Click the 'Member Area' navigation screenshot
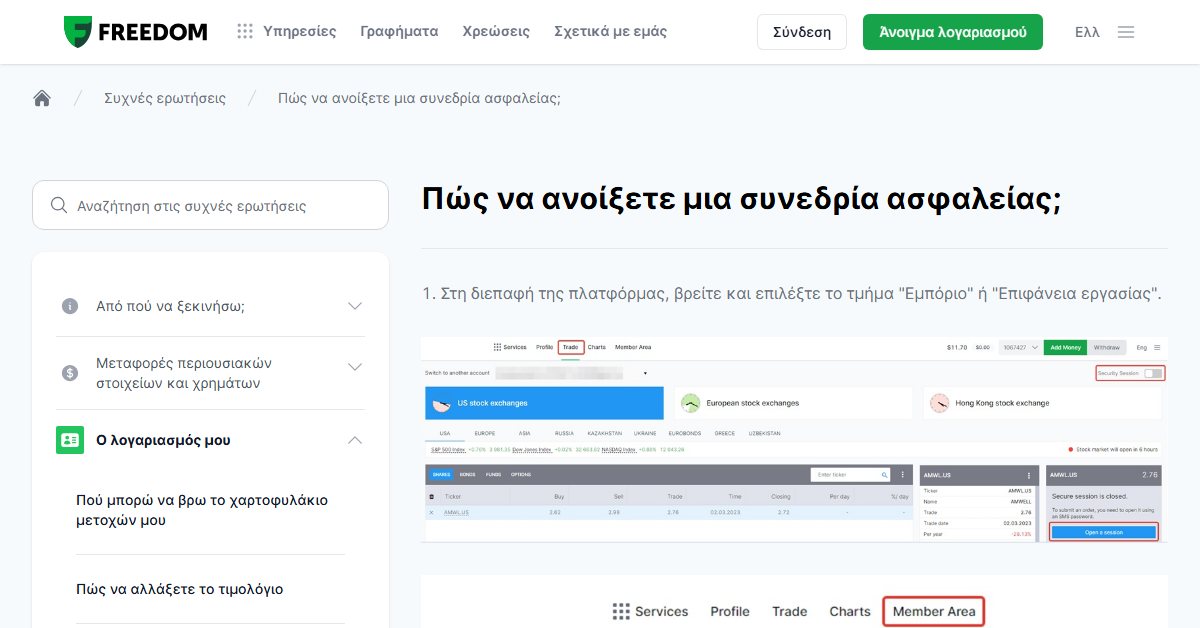This screenshot has width=1200, height=628. tap(794, 602)
